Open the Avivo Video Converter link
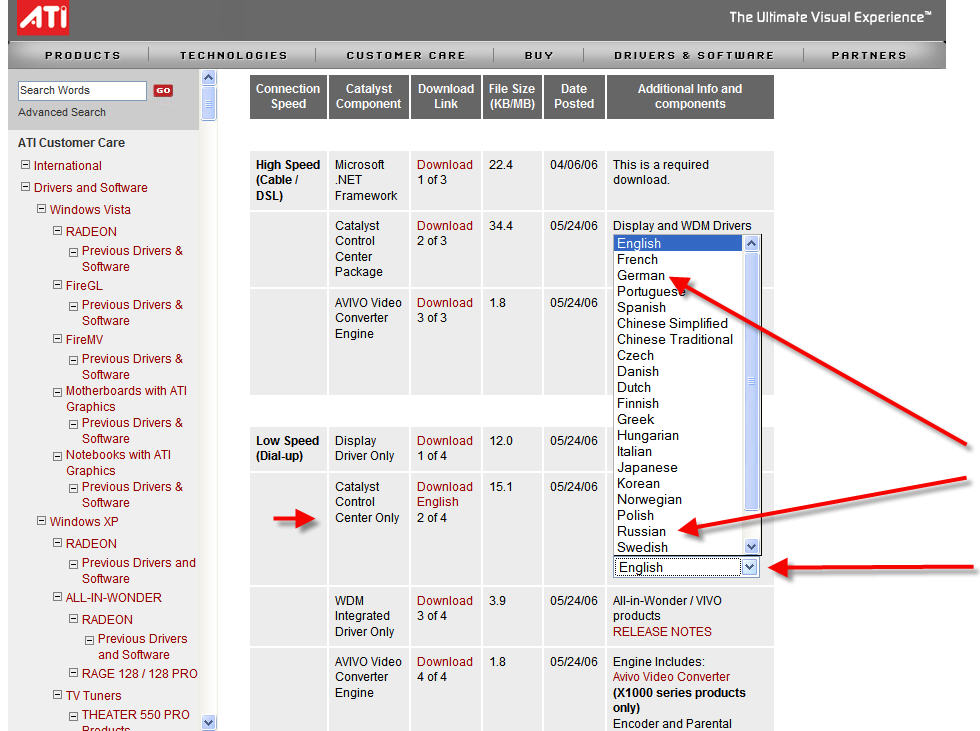Image resolution: width=980 pixels, height=731 pixels. [x=671, y=677]
